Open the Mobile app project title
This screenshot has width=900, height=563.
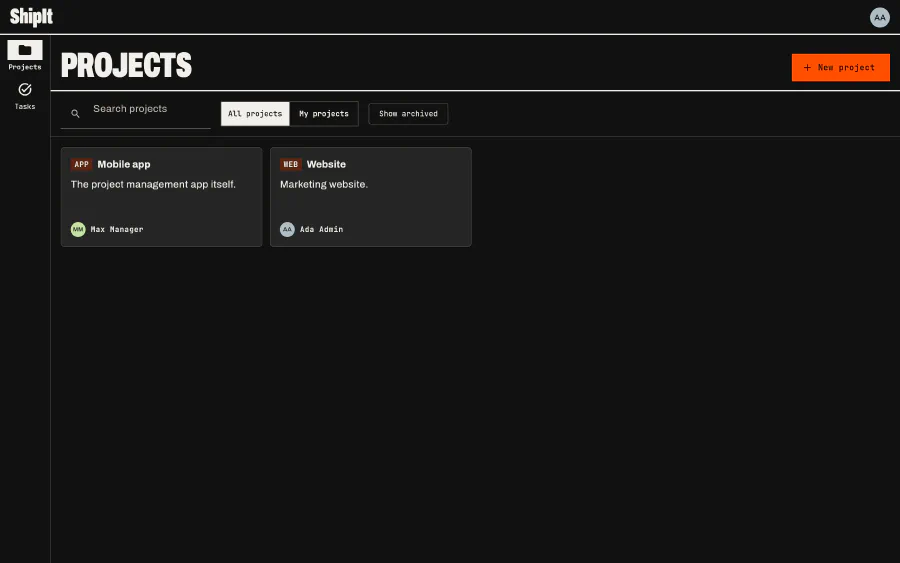click(x=124, y=164)
